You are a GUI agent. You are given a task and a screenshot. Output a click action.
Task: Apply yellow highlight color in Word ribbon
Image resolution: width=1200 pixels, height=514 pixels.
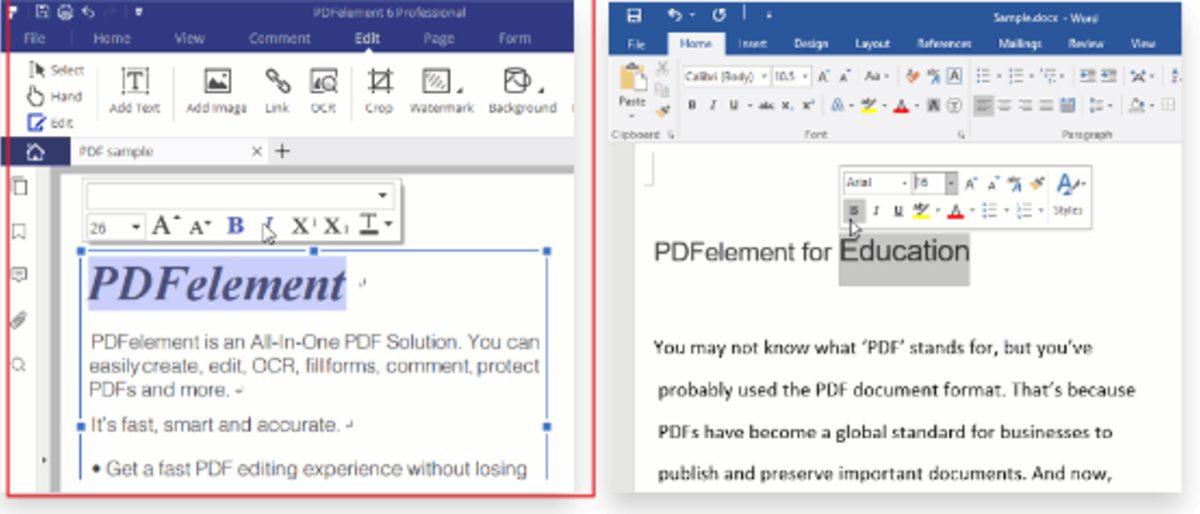point(869,105)
